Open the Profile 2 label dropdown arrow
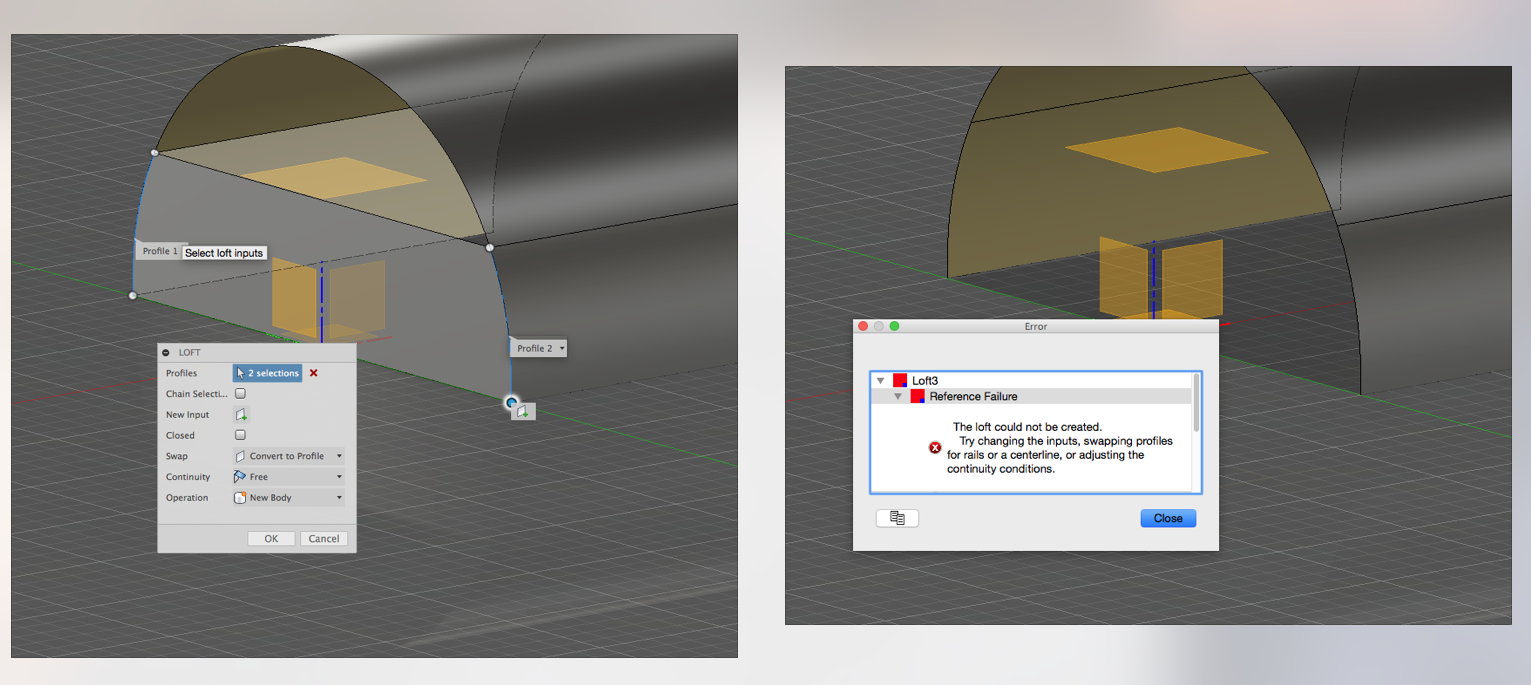This screenshot has height=685, width=1531. tap(562, 348)
